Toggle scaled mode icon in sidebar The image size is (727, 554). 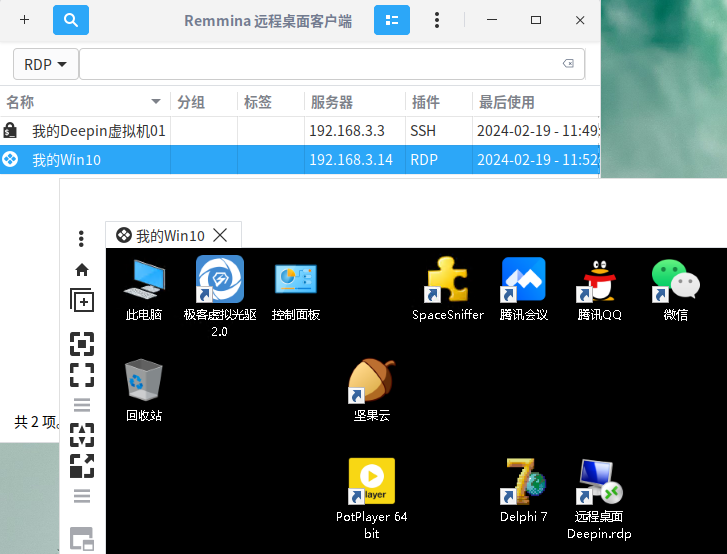82,465
